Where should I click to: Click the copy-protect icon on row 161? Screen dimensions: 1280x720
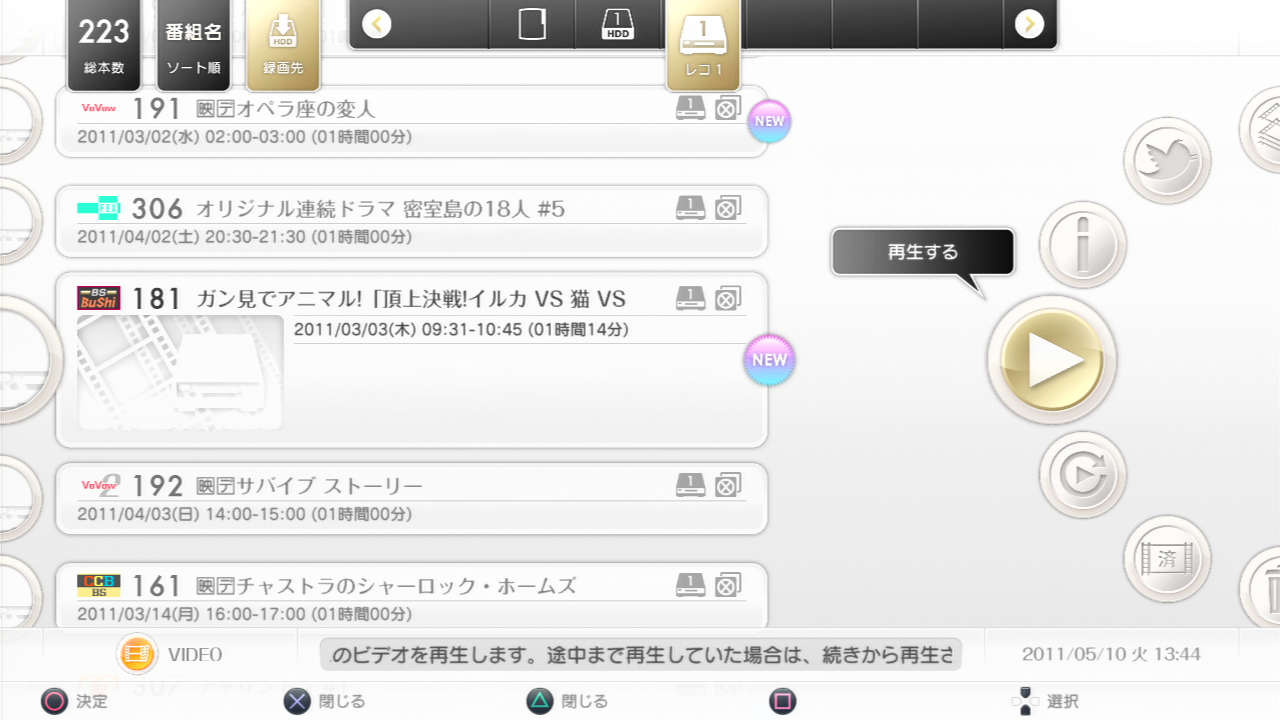click(728, 584)
